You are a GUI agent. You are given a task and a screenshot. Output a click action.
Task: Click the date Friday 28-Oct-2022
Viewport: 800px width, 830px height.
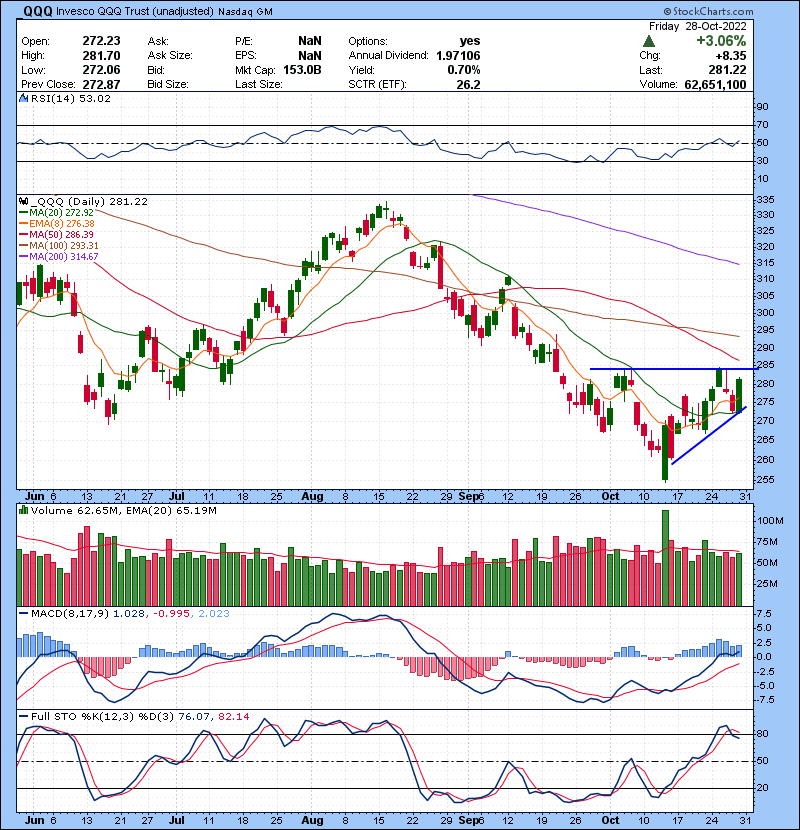[x=698, y=26]
